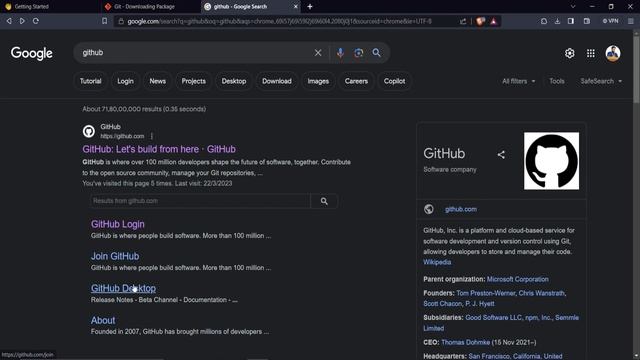This screenshot has height=360, width=640.
Task: Submit the search with the magnifier icon
Action: pos(376,53)
